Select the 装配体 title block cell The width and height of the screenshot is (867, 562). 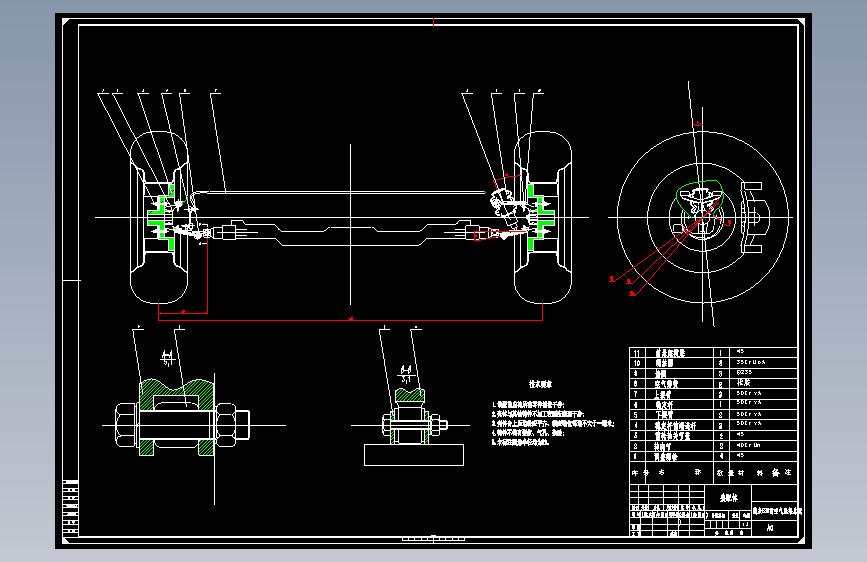click(x=729, y=498)
